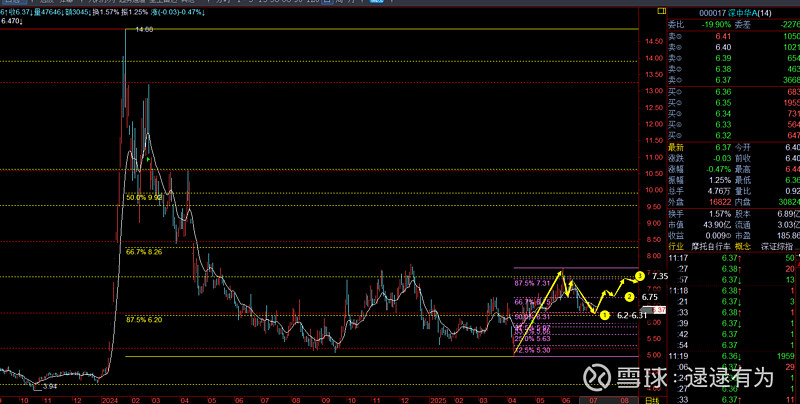
Task: Click buy order row priced 6.32
Action: click(734, 135)
